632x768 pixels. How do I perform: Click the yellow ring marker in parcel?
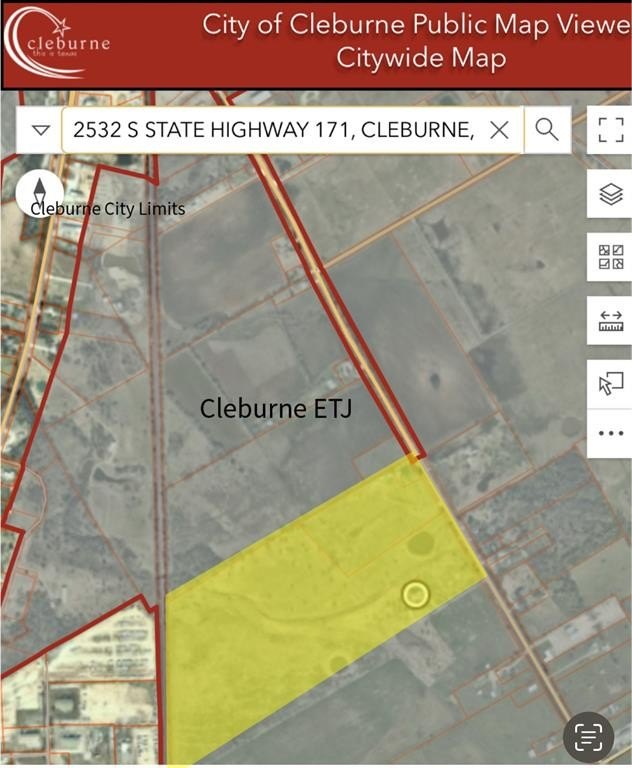[415, 595]
